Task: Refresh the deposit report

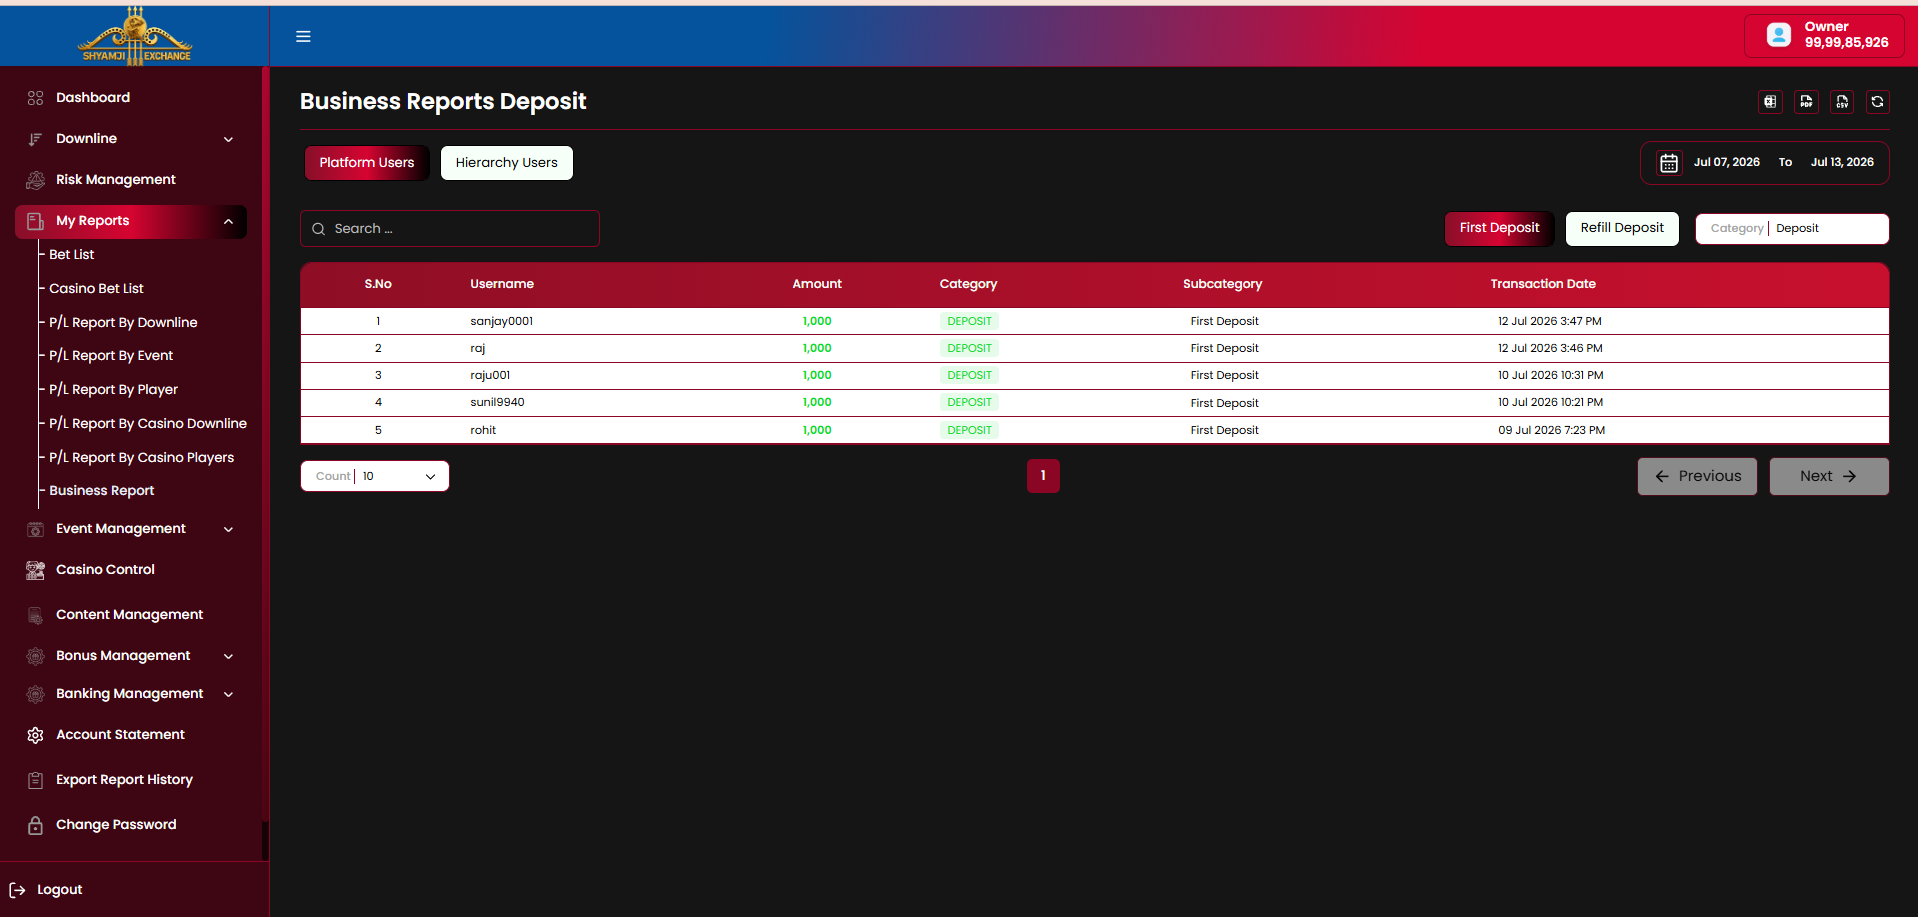Action: (1877, 102)
